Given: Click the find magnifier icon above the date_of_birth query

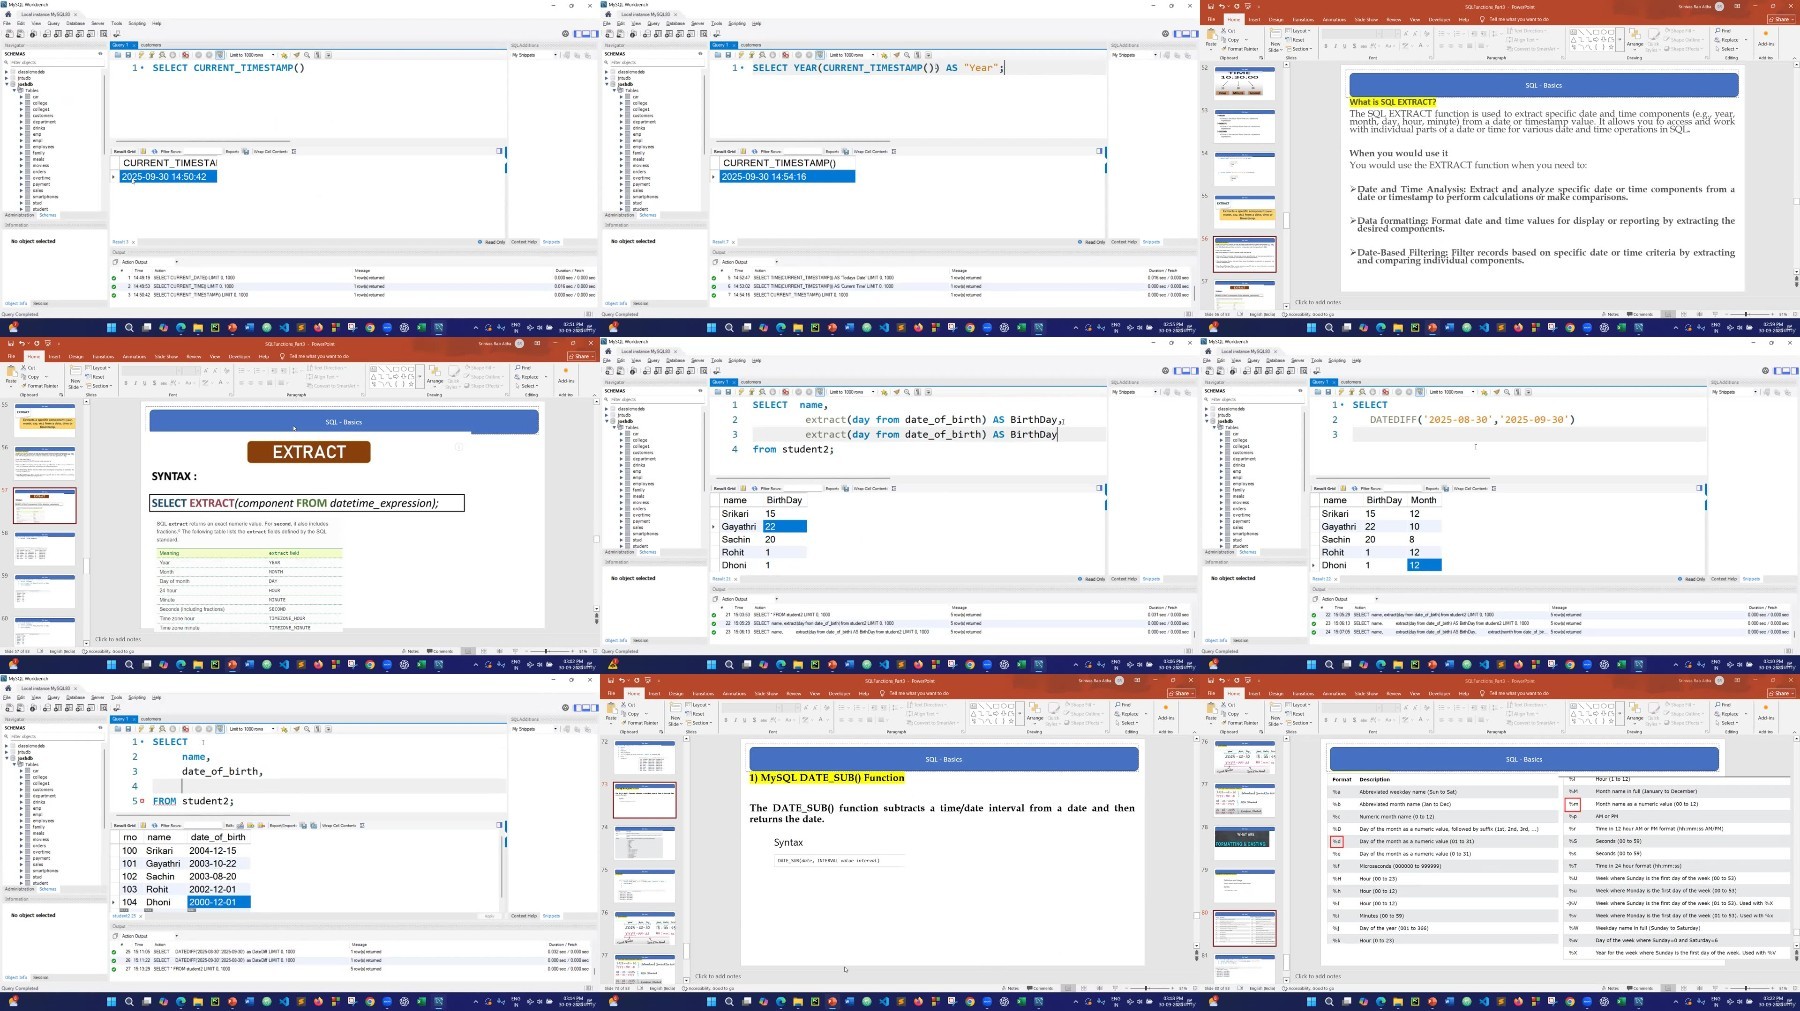Looking at the screenshot, I should (x=306, y=729).
